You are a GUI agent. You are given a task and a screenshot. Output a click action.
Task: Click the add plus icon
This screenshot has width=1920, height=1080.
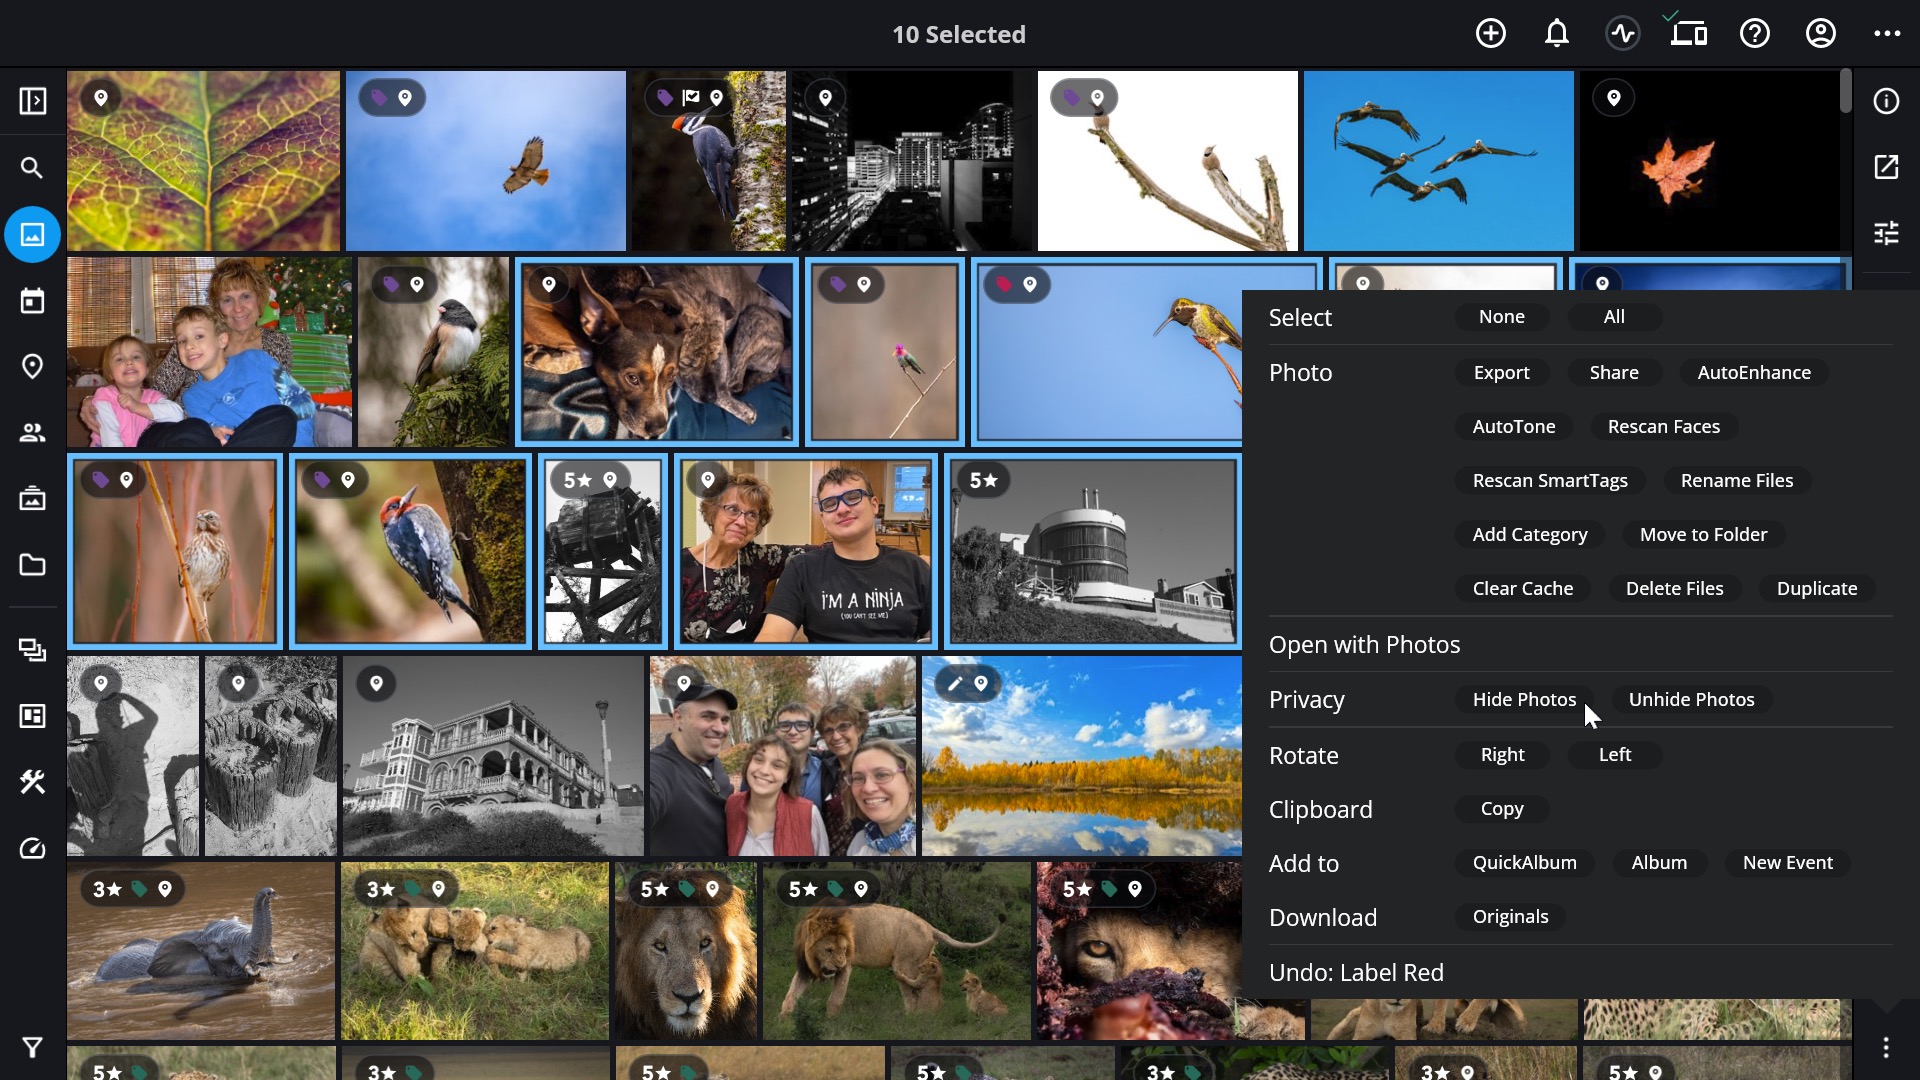pos(1491,34)
